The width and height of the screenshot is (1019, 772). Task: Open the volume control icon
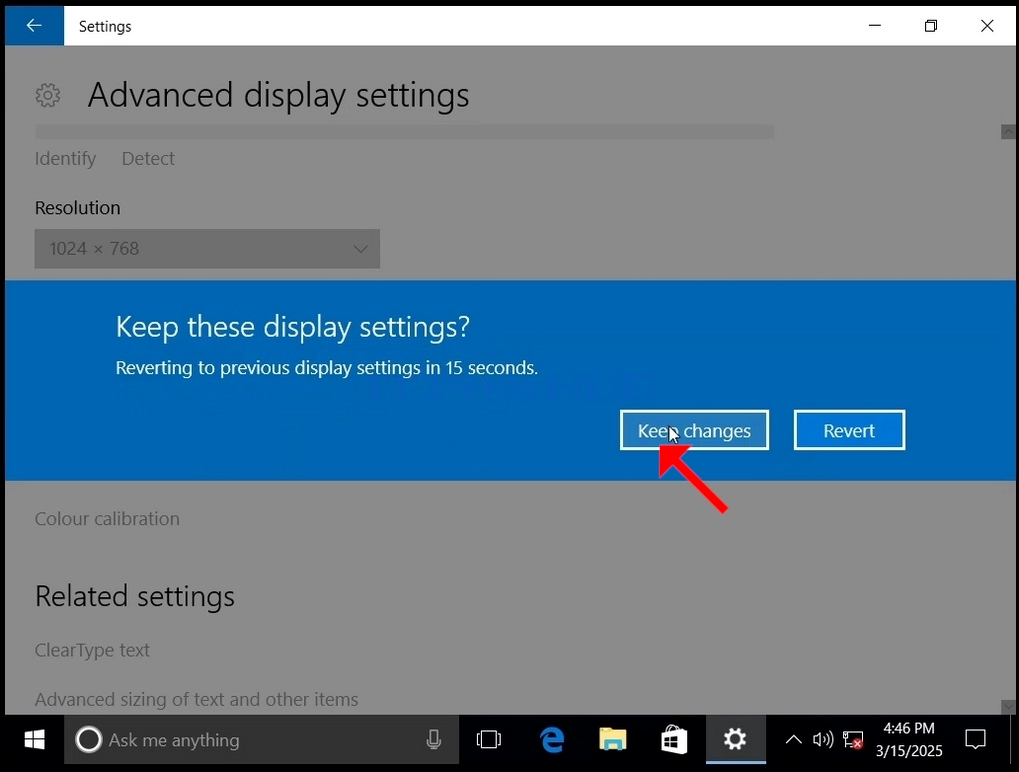pyautogui.click(x=823, y=740)
